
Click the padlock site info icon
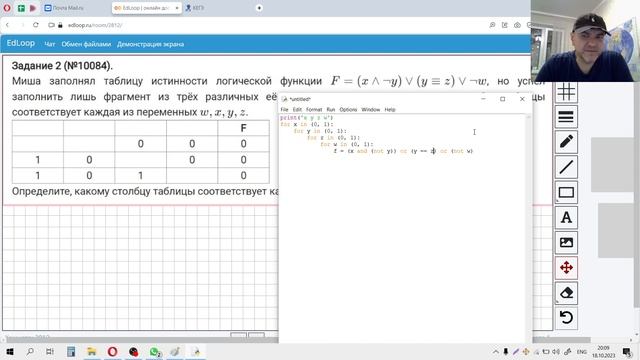(60, 25)
